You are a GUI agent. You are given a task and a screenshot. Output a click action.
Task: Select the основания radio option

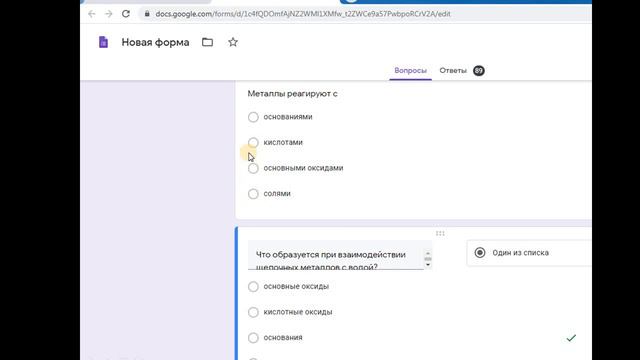[x=253, y=338]
